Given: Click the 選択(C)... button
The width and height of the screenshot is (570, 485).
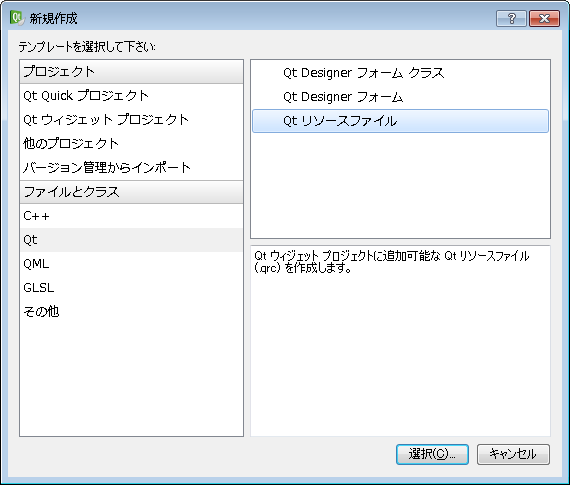Looking at the screenshot, I should [x=432, y=454].
